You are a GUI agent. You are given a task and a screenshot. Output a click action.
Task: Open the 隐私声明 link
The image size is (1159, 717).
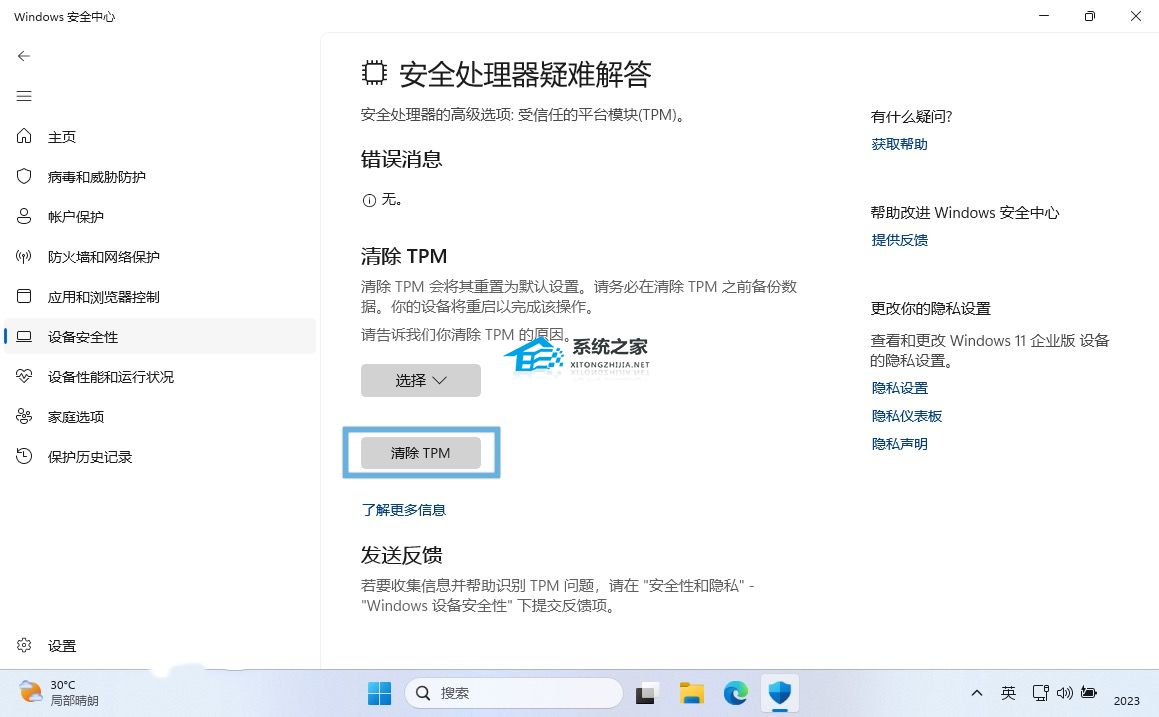tap(898, 443)
